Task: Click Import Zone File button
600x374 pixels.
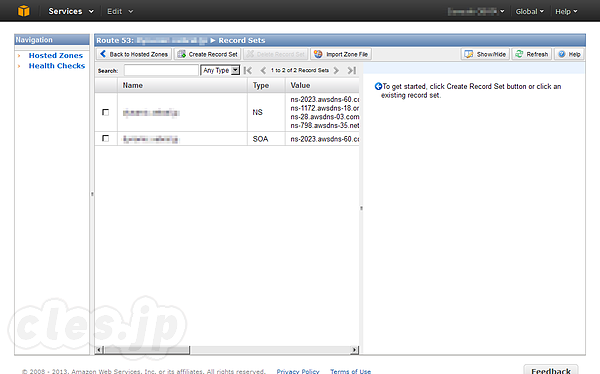Action: click(341, 54)
